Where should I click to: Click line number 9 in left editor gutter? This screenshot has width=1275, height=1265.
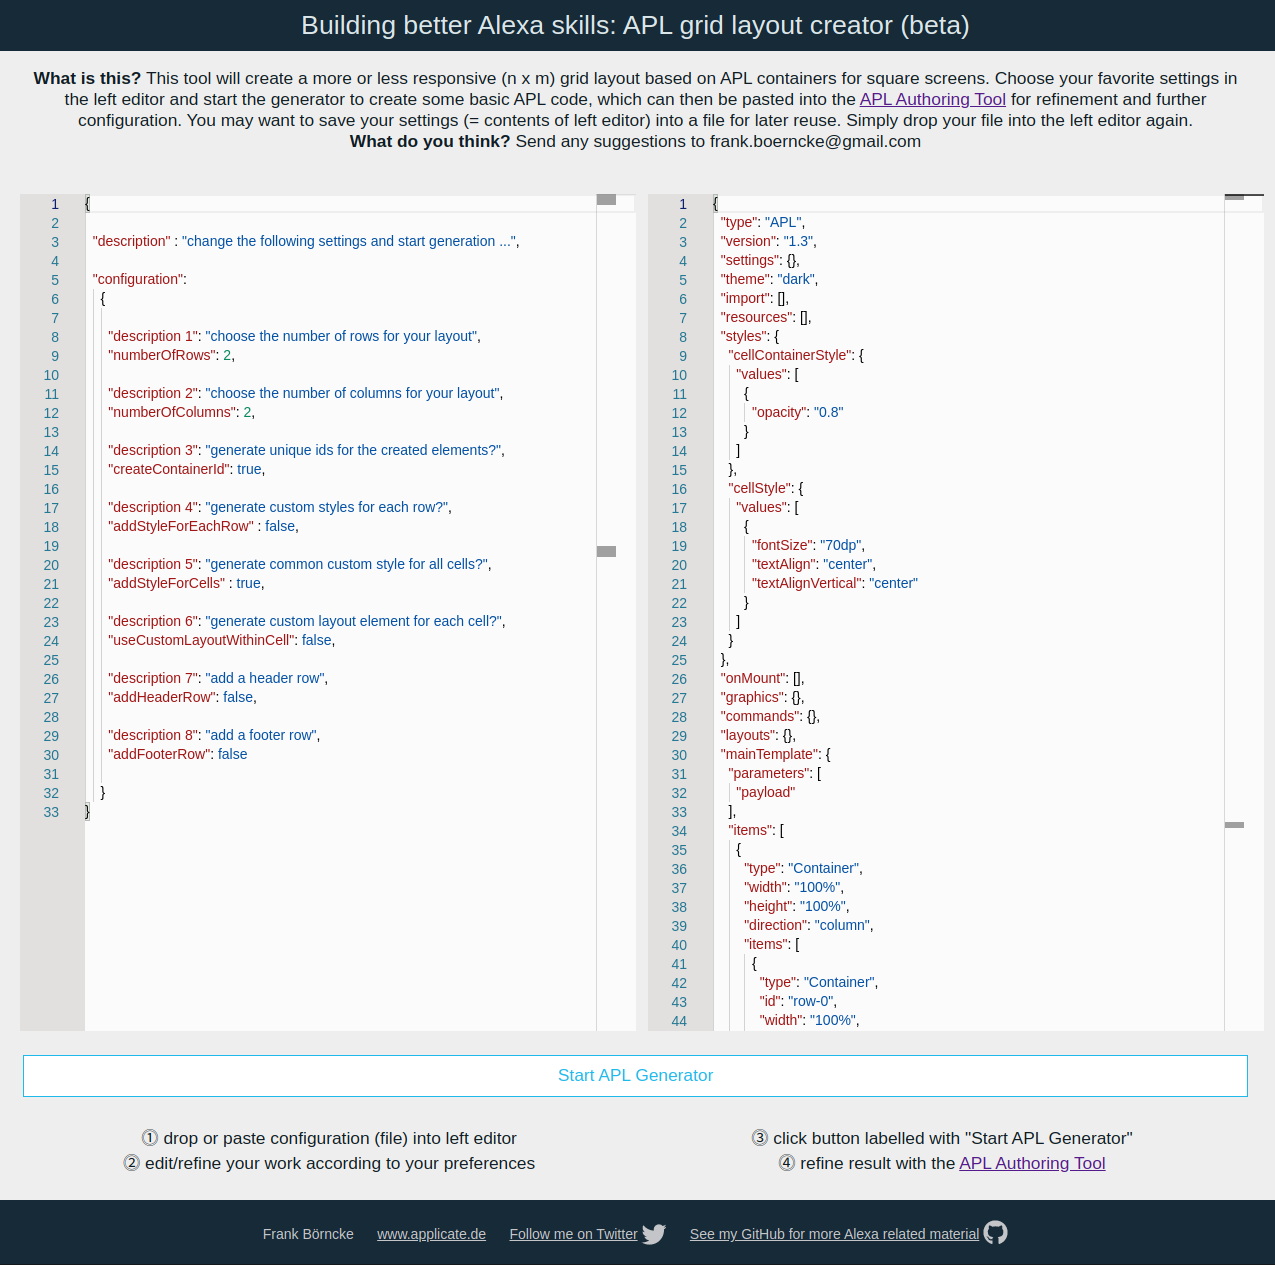55,356
